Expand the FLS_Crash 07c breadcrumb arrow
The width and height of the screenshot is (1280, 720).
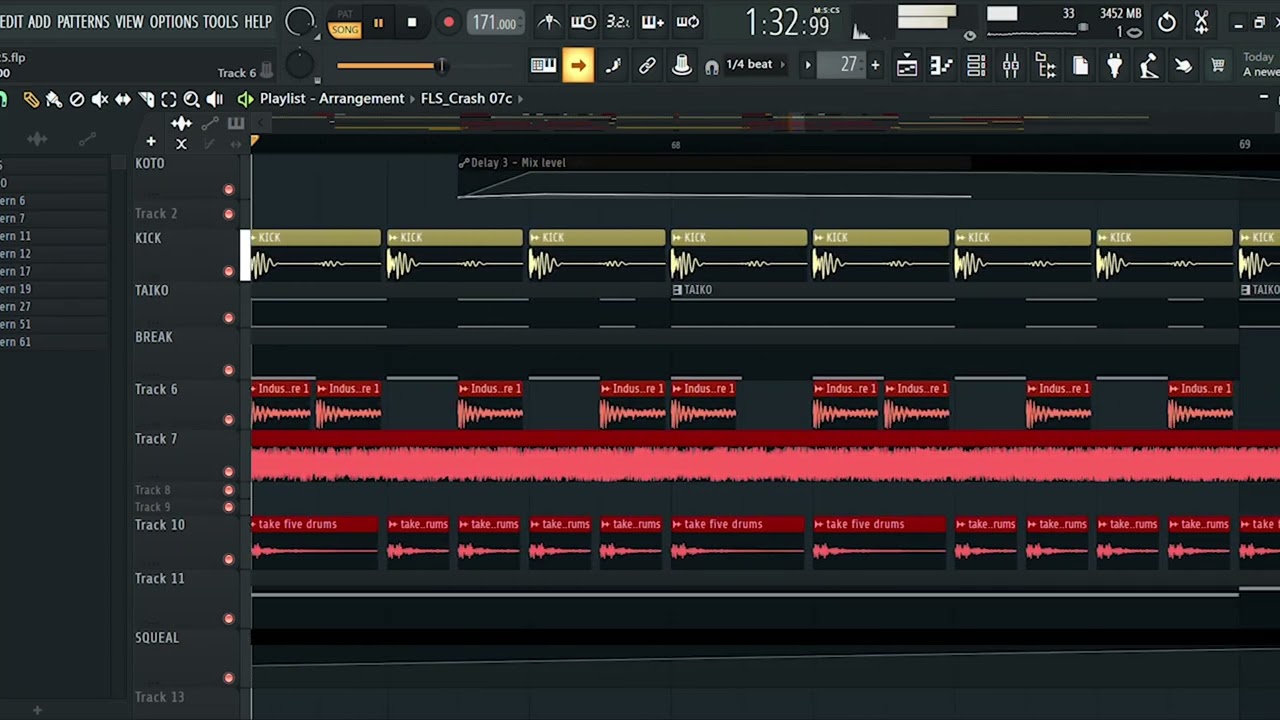pos(522,98)
